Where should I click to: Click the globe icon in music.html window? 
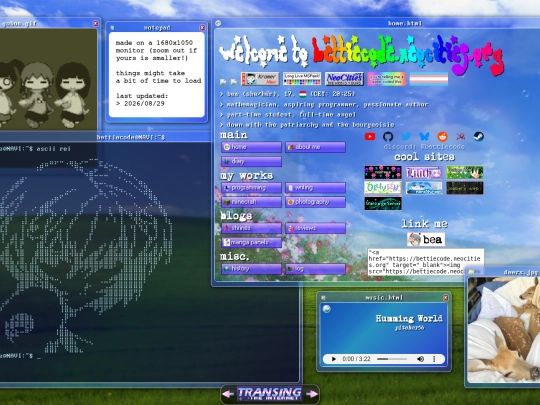[x=326, y=309]
